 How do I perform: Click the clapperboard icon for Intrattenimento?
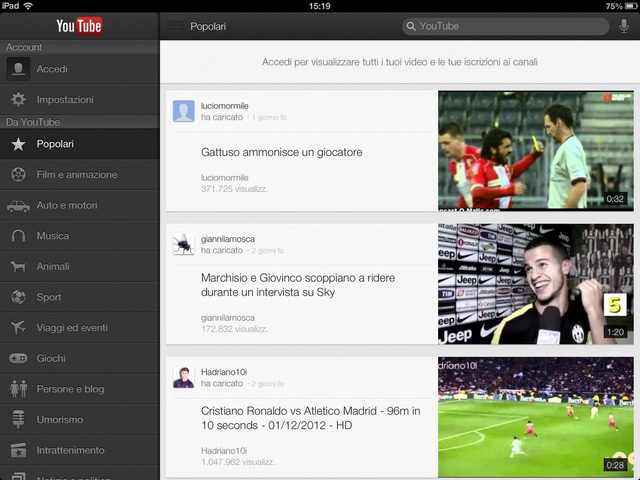pos(18,450)
